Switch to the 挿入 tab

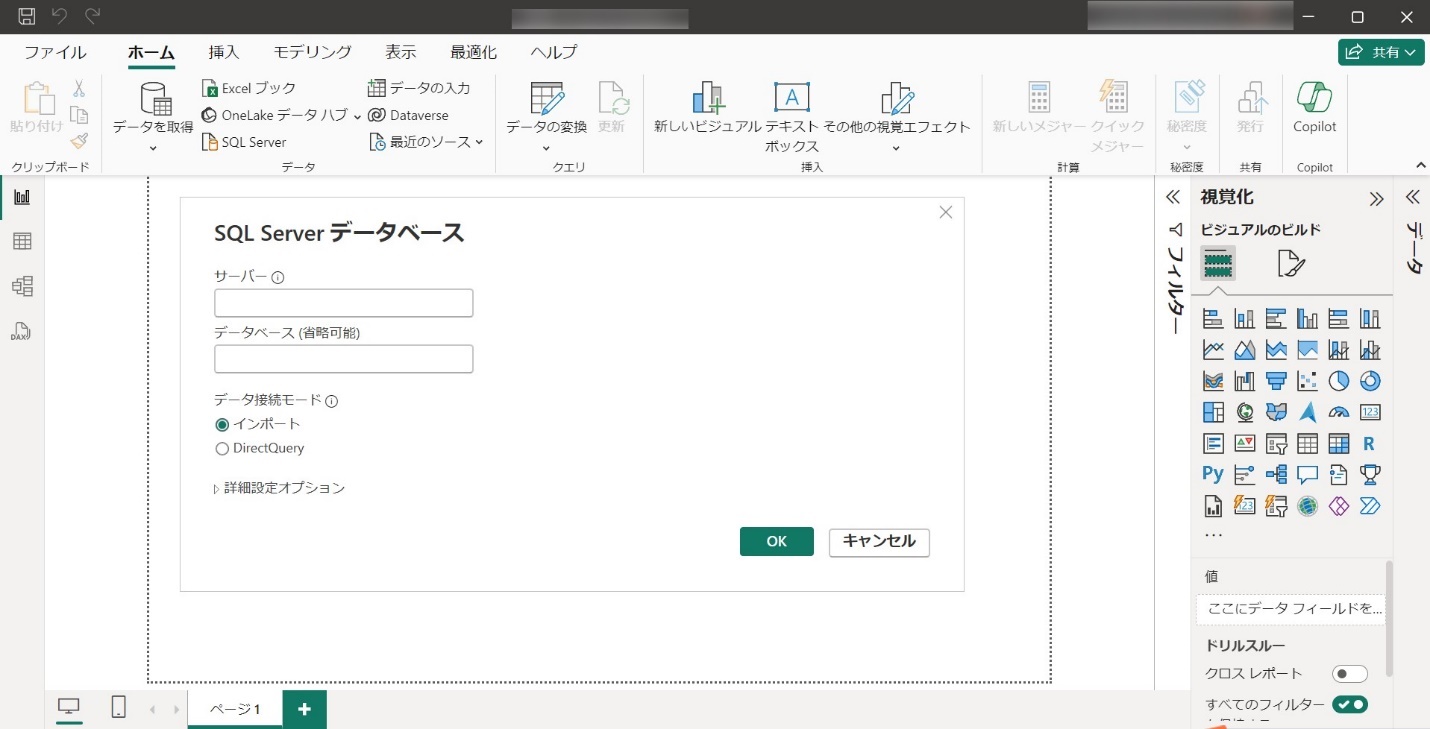tap(224, 53)
